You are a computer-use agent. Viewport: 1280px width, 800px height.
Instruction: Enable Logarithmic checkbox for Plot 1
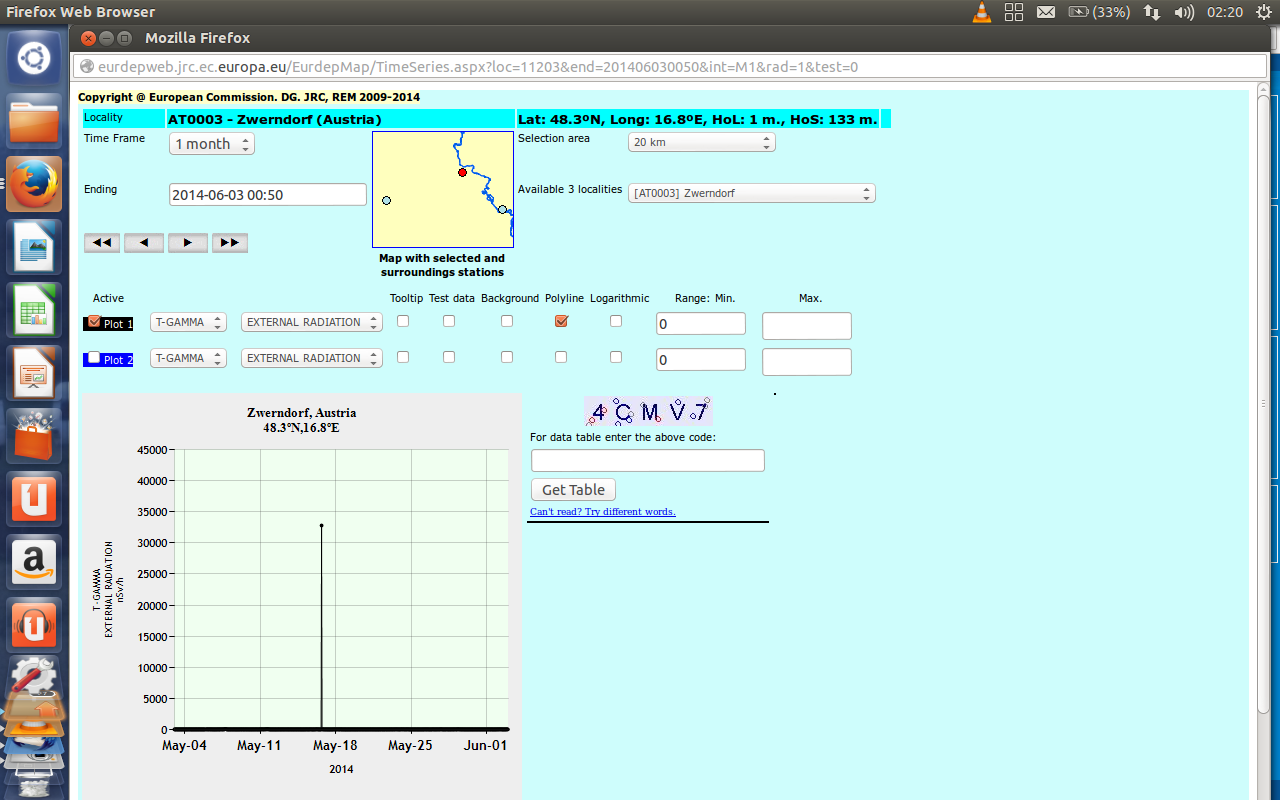click(x=616, y=321)
